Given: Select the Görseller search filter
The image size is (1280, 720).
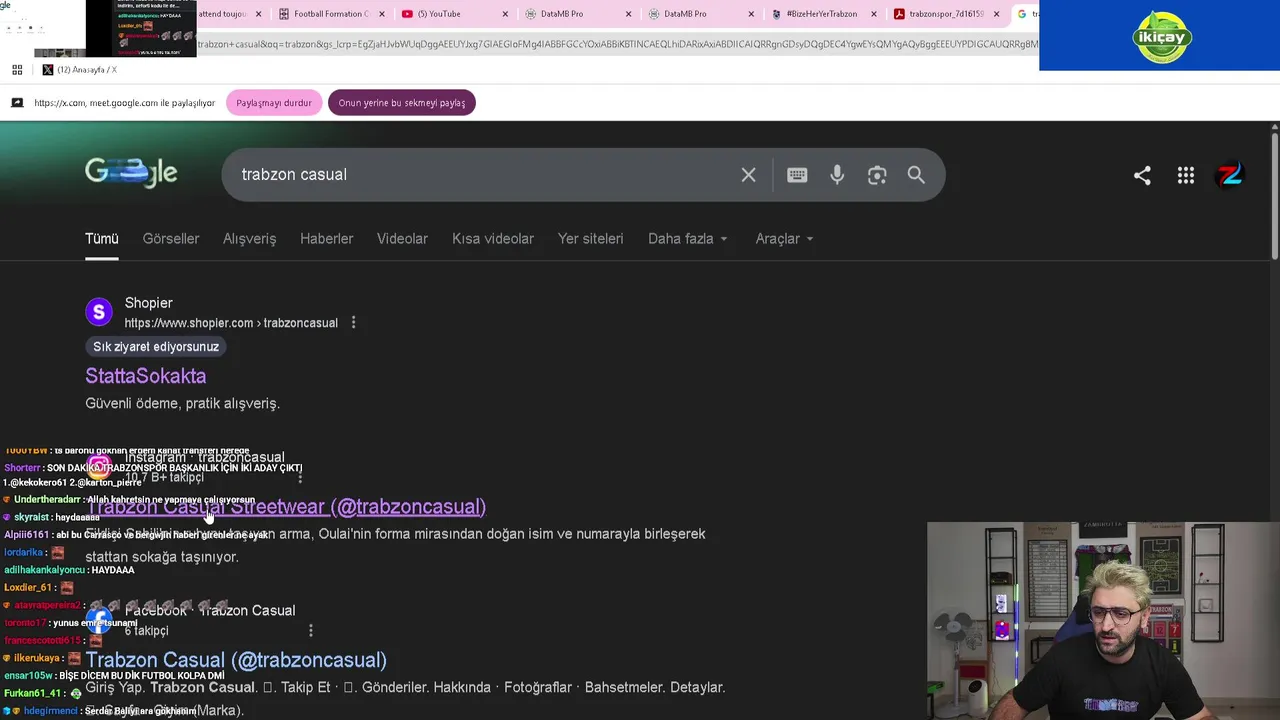Looking at the screenshot, I should pyautogui.click(x=171, y=238).
